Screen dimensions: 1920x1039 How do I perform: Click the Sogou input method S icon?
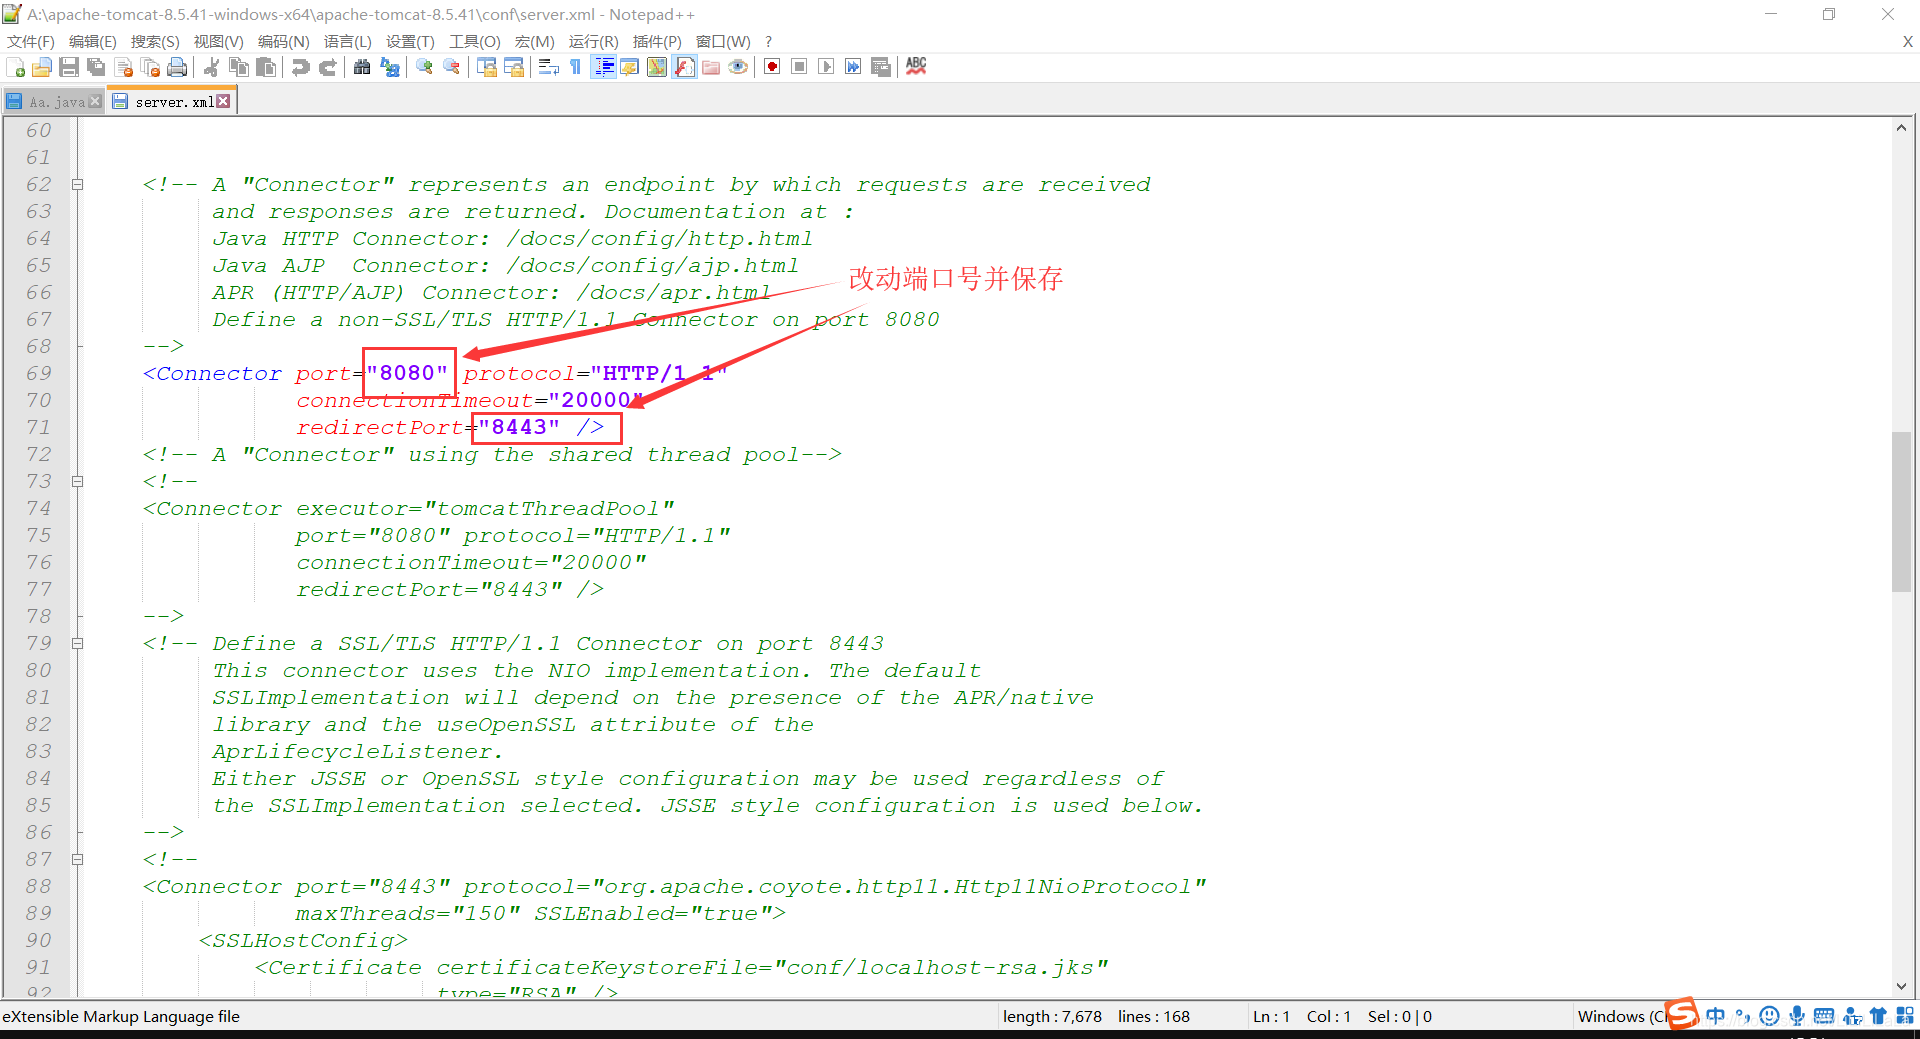coord(1682,1014)
